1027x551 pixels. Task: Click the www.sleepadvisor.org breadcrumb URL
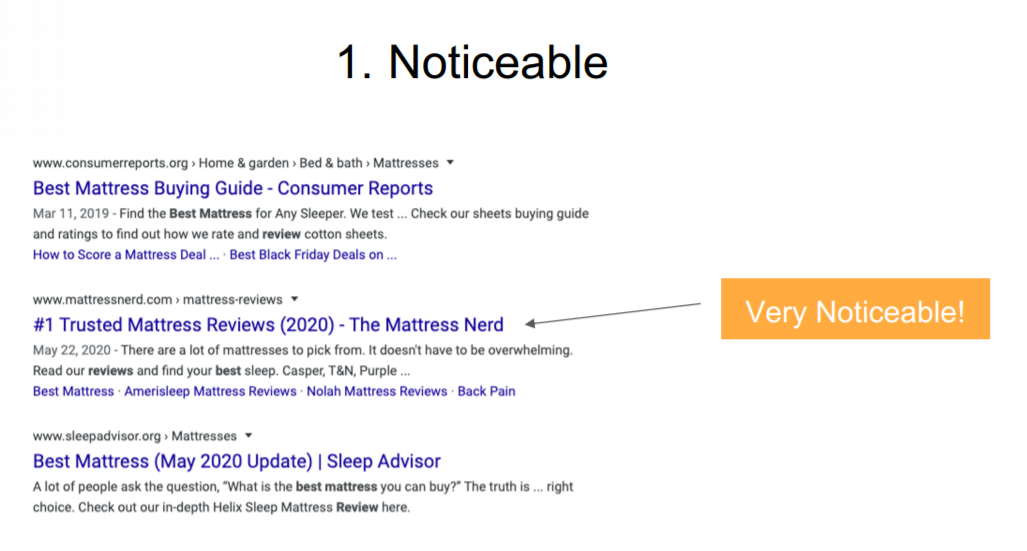[x=97, y=436]
